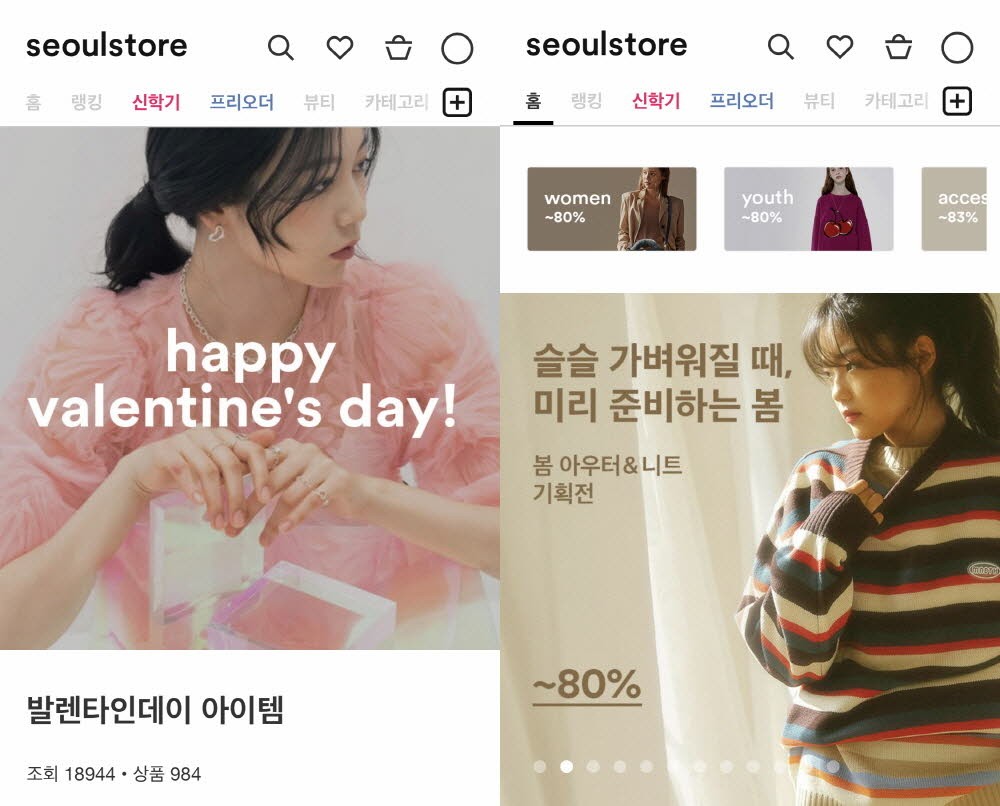The height and width of the screenshot is (806, 1000).
Task: Open 프리오더 tab in right screen
Action: pos(742,101)
